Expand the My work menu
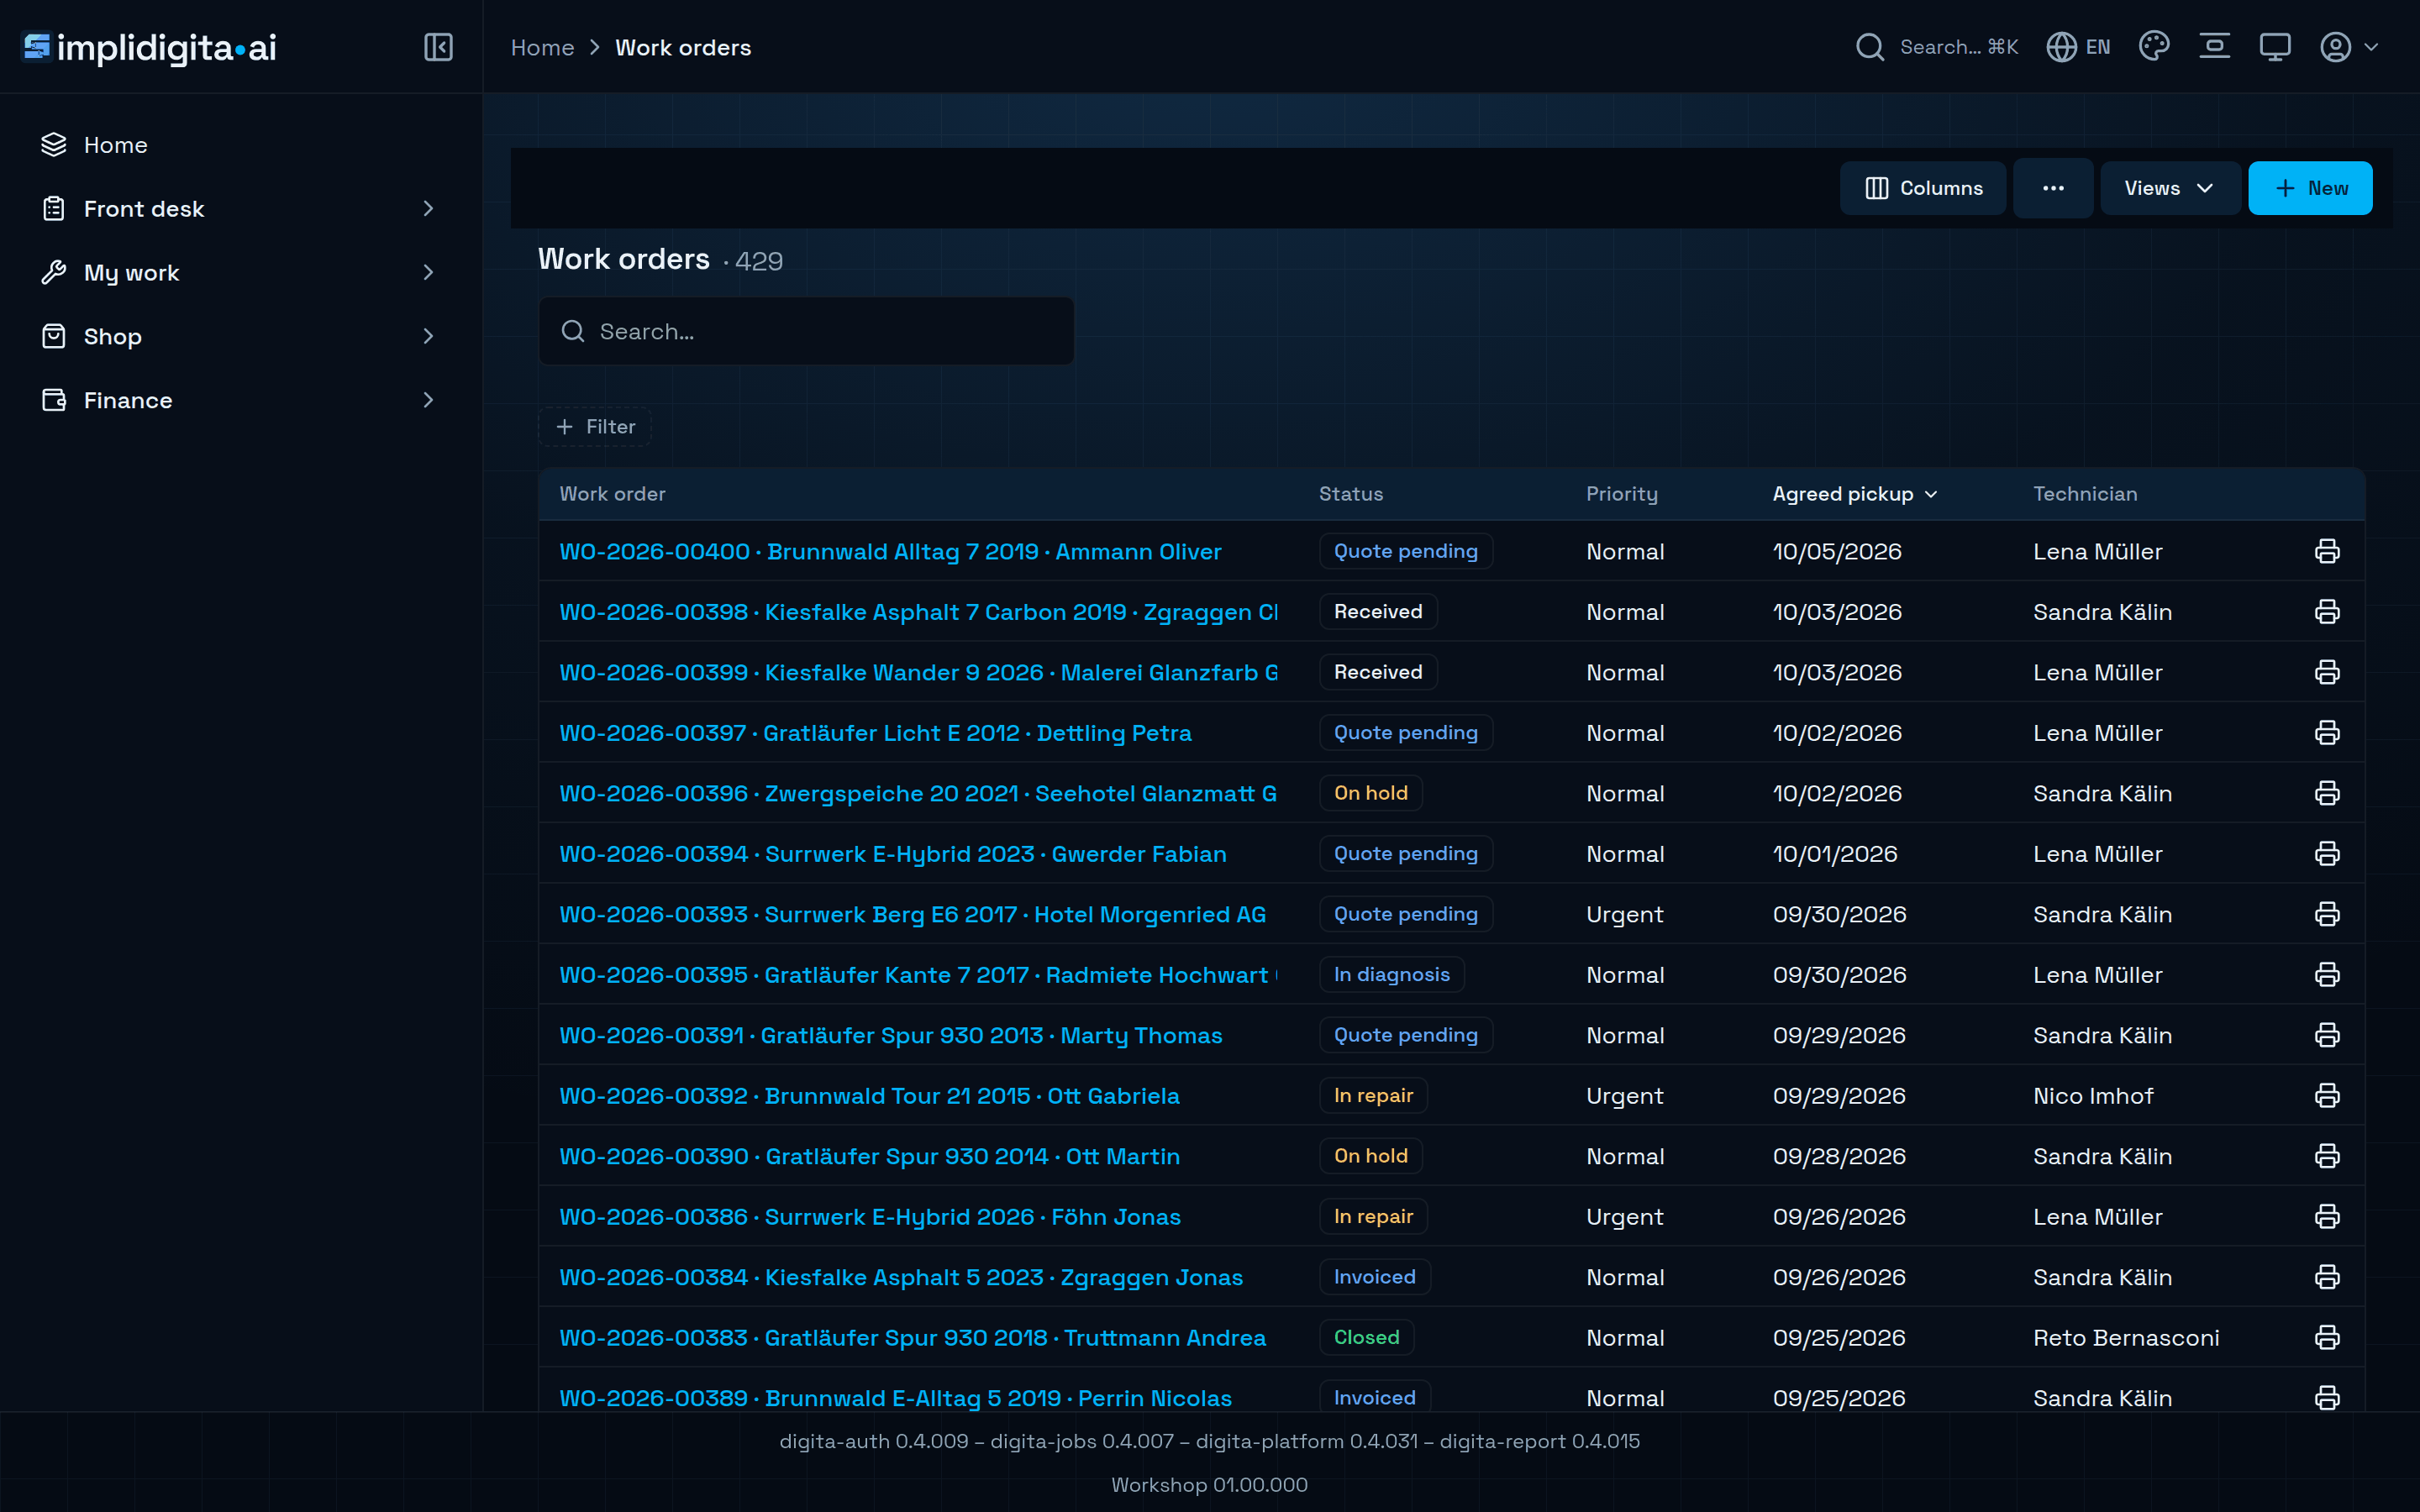This screenshot has height=1512, width=2420. 240,273
